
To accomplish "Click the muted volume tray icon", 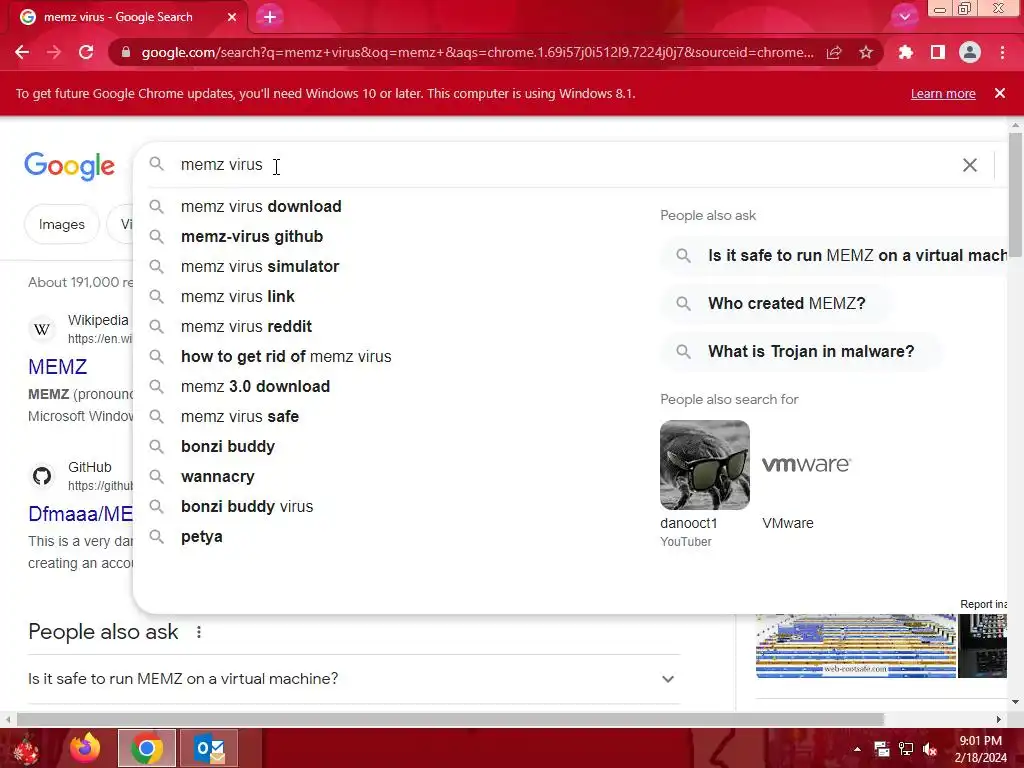I will (x=930, y=749).
